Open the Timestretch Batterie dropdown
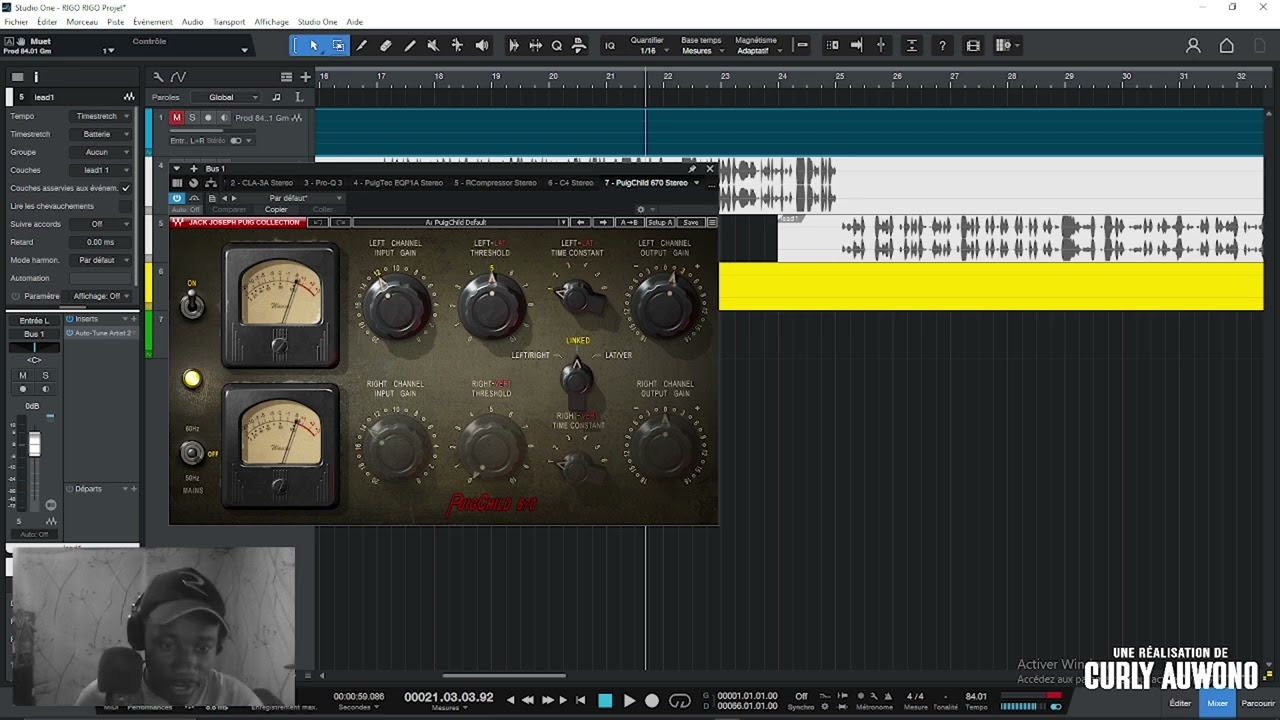This screenshot has height=720, width=1280. coord(102,134)
